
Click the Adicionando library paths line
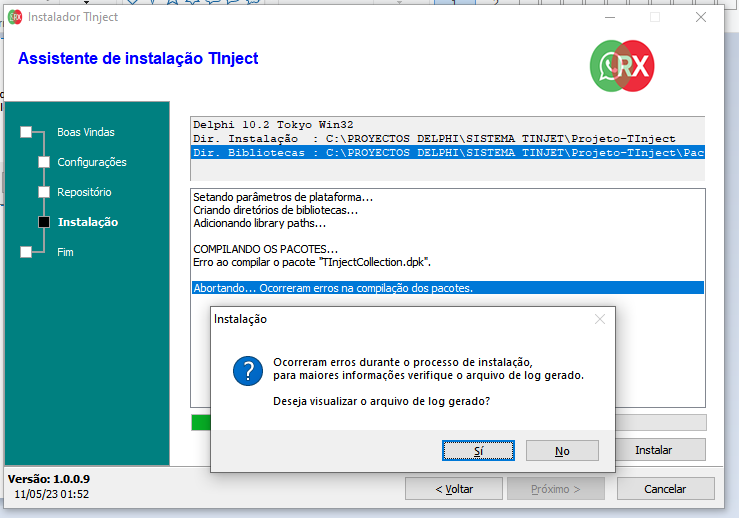click(259, 223)
